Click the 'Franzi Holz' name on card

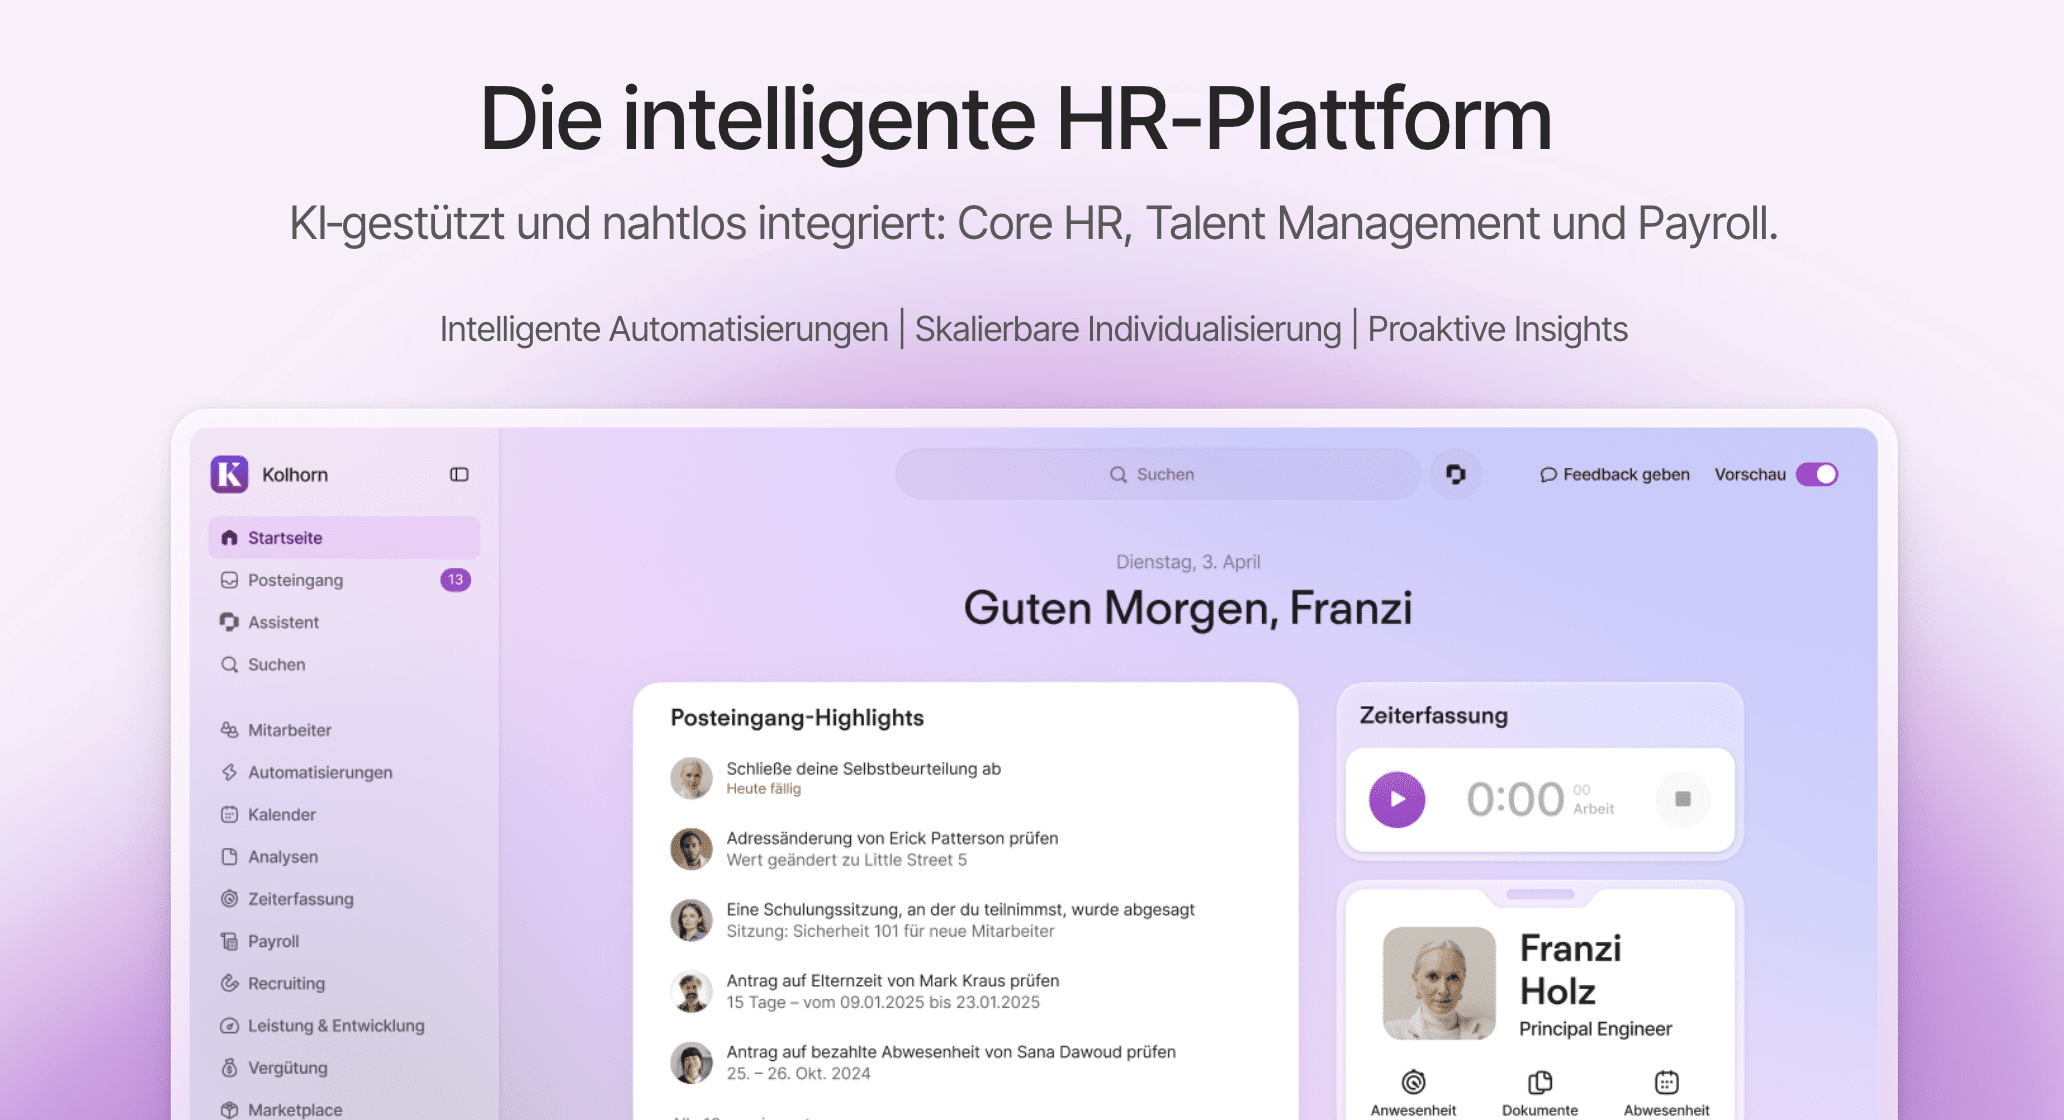1570,969
